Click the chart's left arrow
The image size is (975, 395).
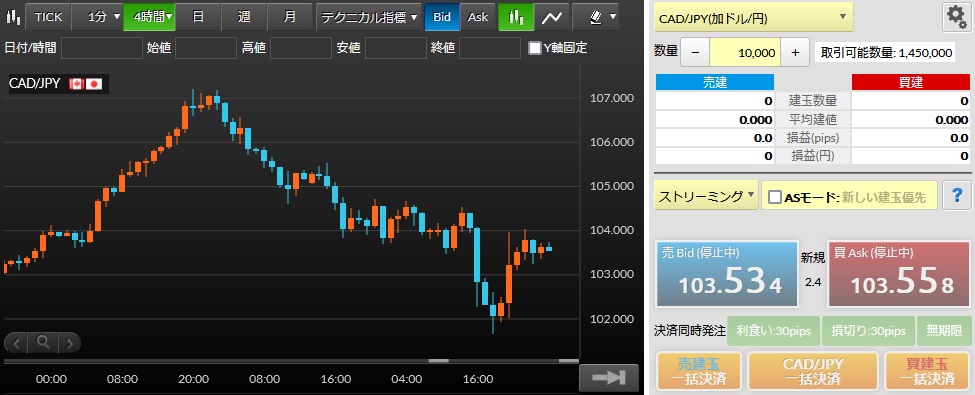click(17, 342)
